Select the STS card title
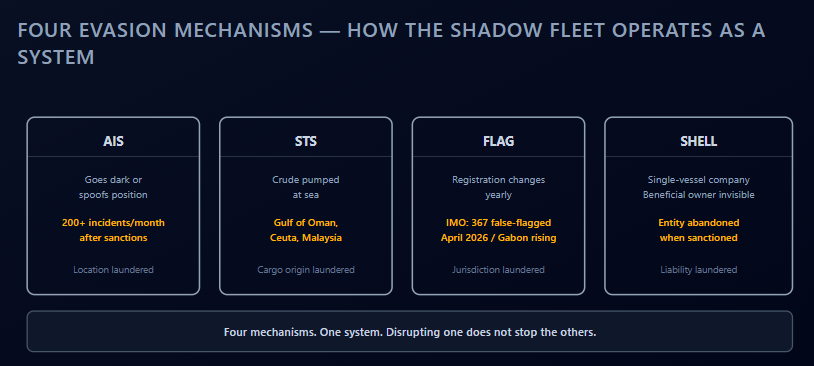 (x=306, y=141)
